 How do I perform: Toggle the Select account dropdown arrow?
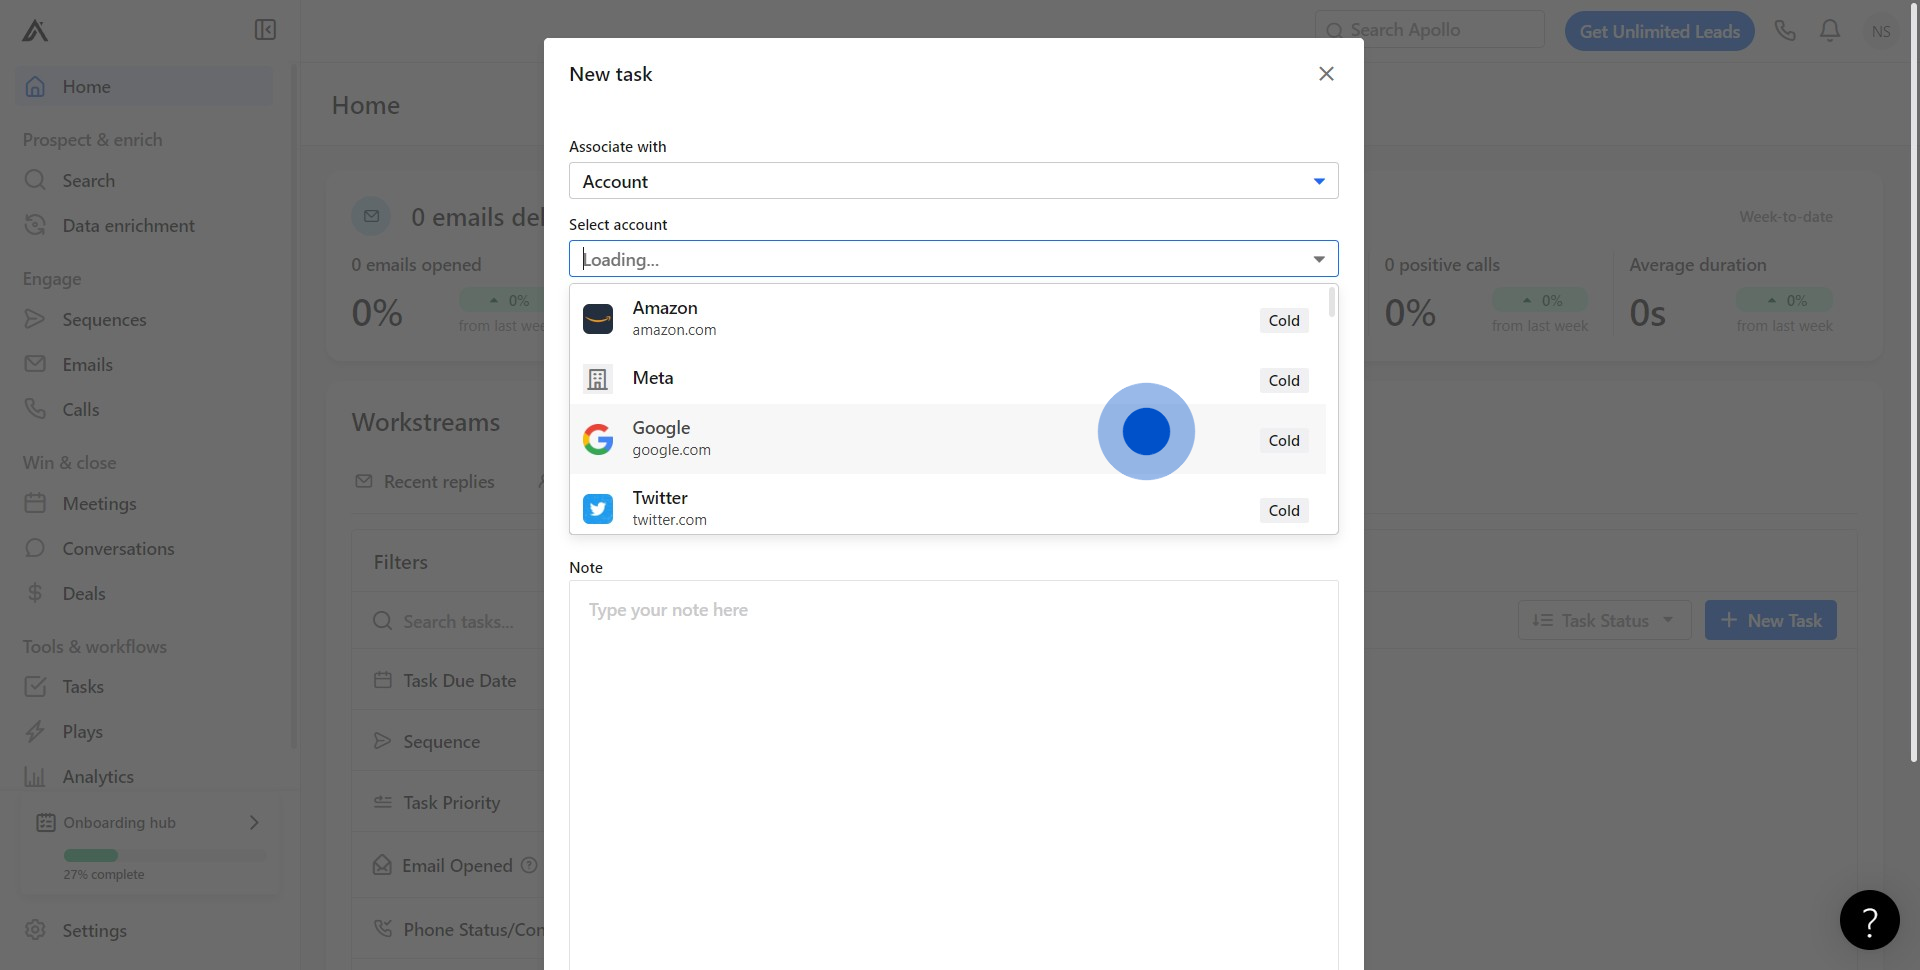pyautogui.click(x=1319, y=259)
